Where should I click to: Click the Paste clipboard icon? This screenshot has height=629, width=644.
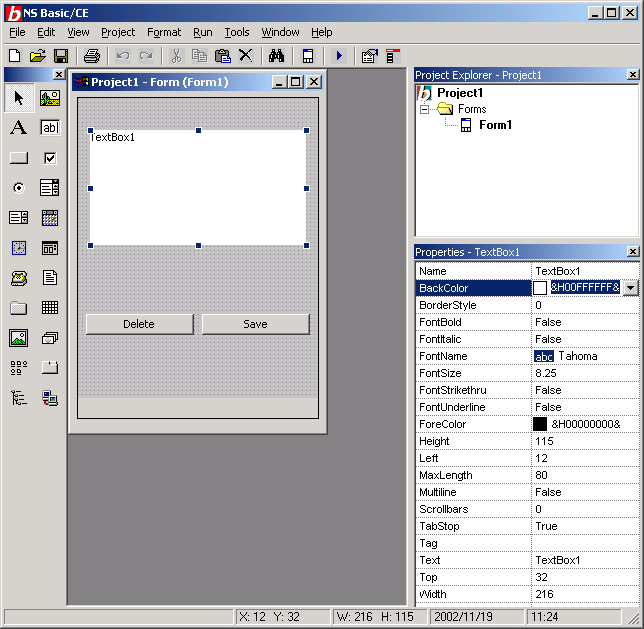pyautogui.click(x=223, y=55)
